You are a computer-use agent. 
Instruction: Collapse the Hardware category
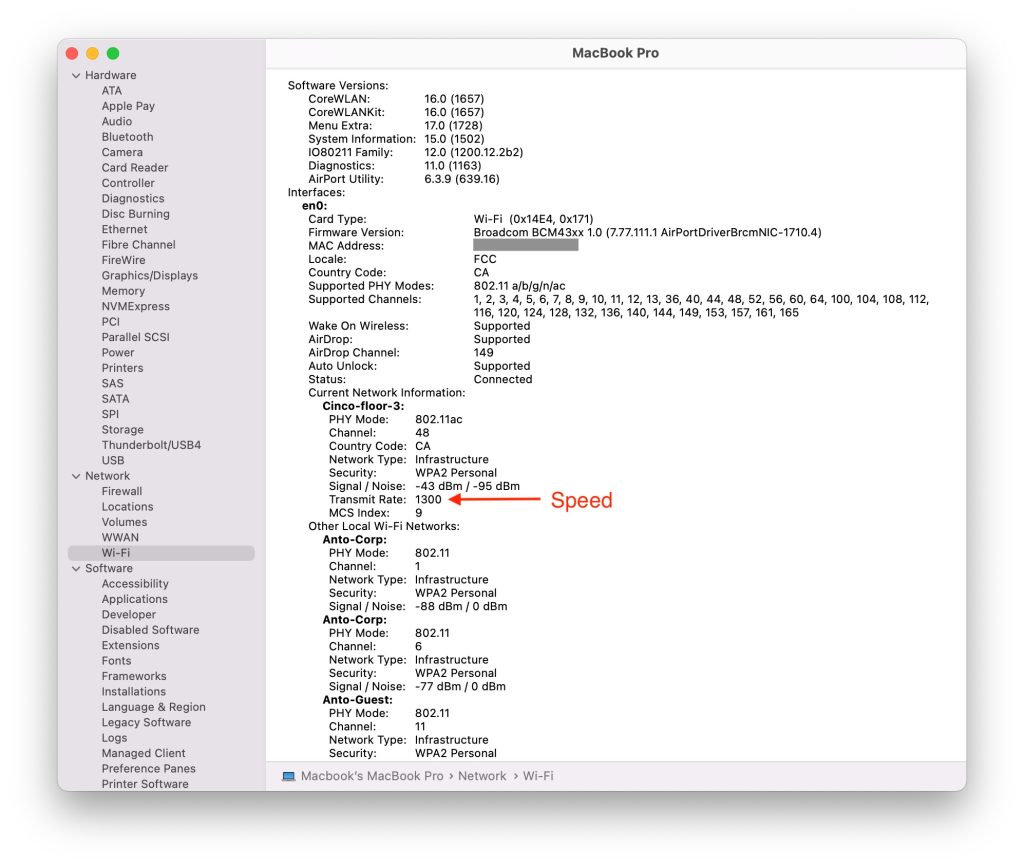click(x=75, y=75)
